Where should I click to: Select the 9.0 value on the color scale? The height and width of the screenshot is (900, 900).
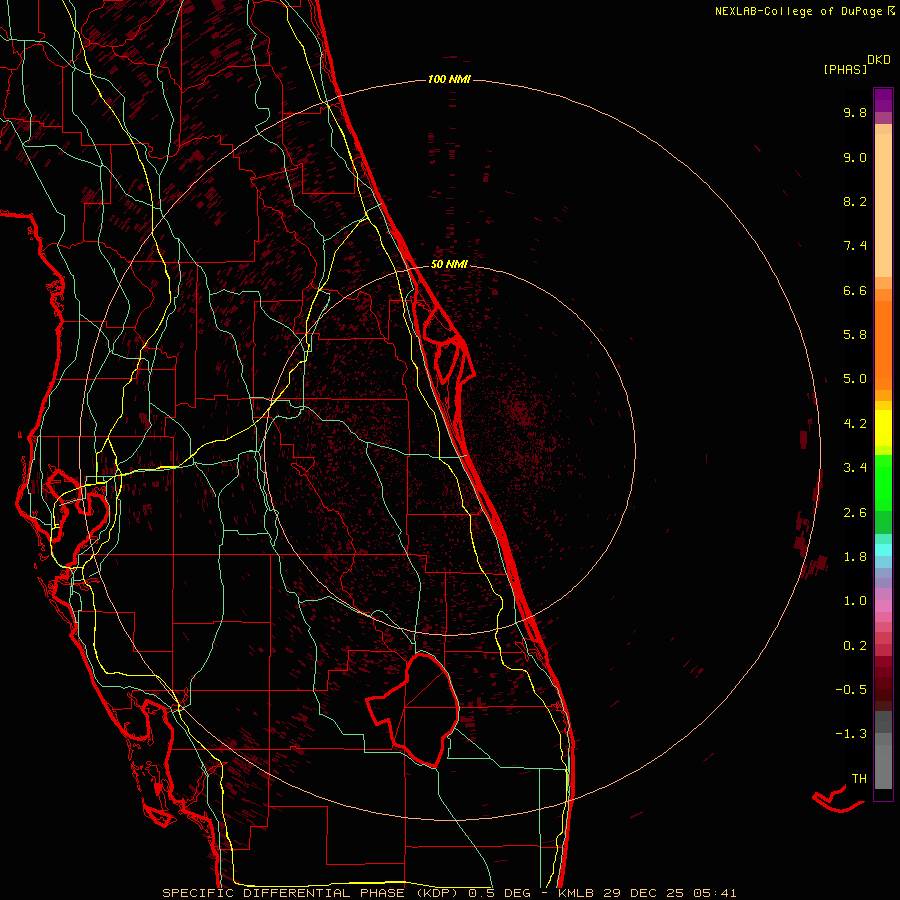[x=855, y=157]
